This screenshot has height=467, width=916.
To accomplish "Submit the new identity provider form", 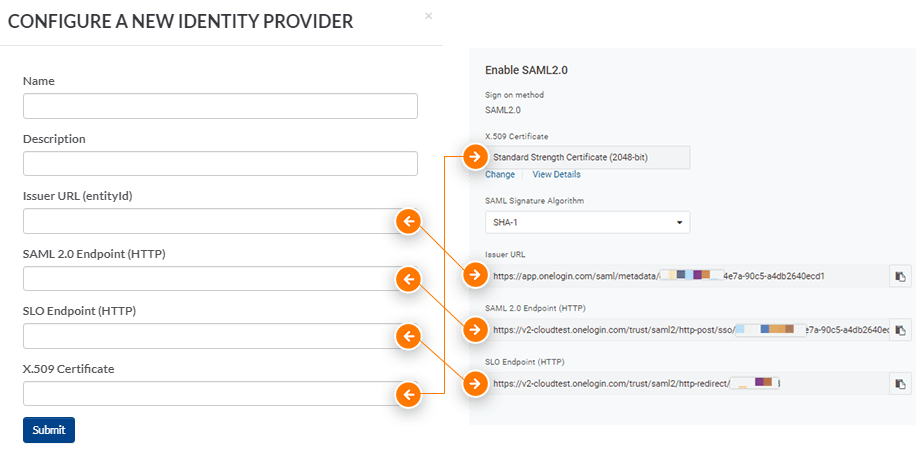I will [x=49, y=430].
